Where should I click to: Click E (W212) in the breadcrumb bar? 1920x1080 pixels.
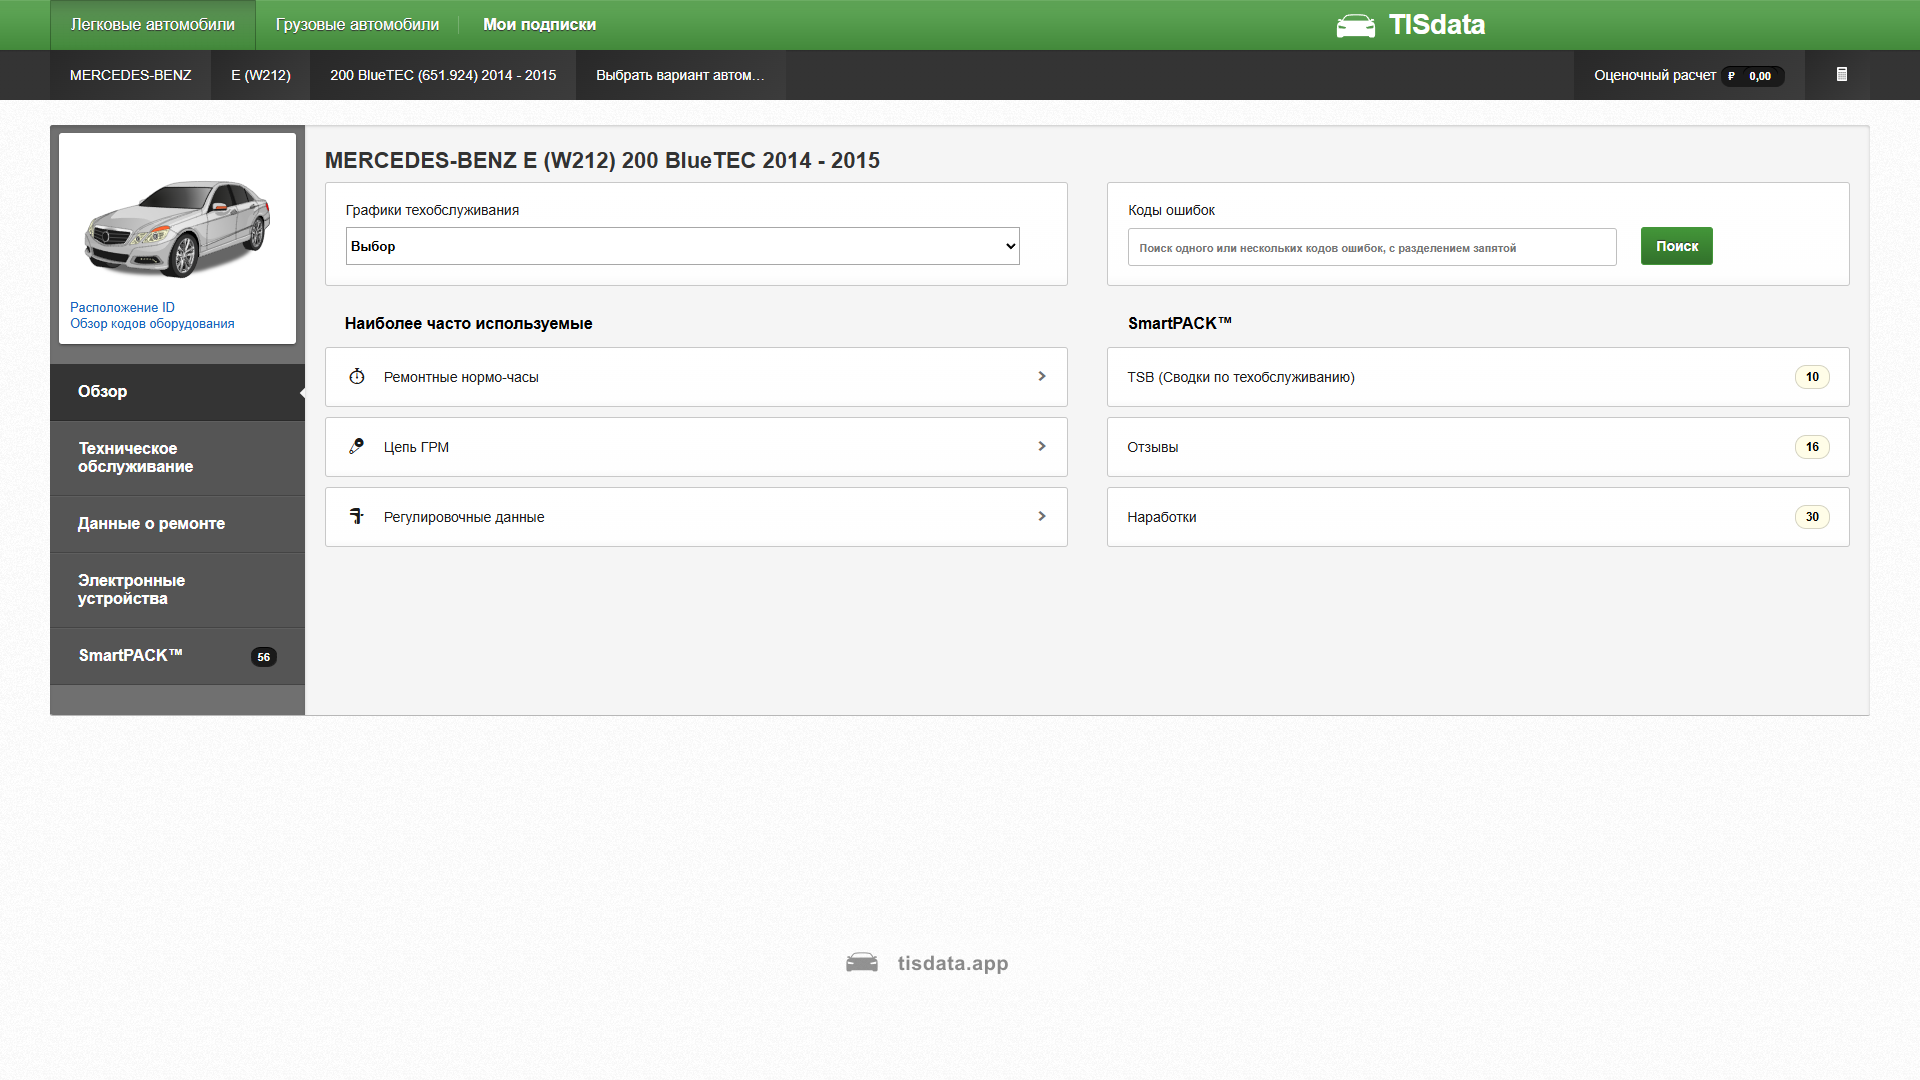point(261,75)
